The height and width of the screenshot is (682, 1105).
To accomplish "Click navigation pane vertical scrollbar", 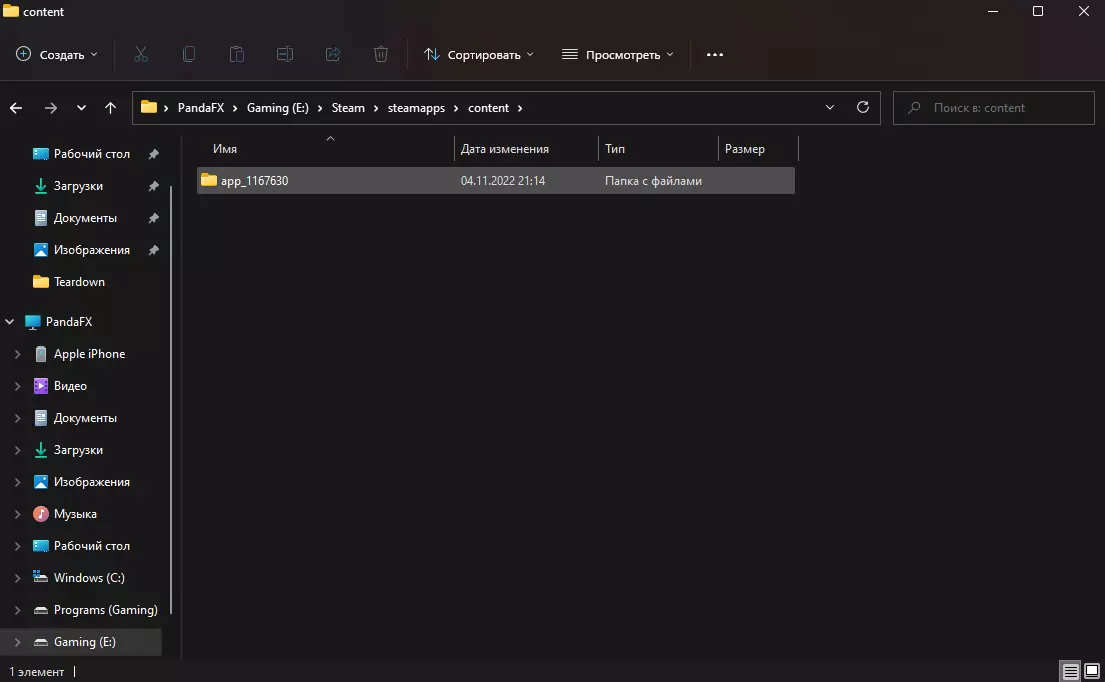I will (171, 400).
